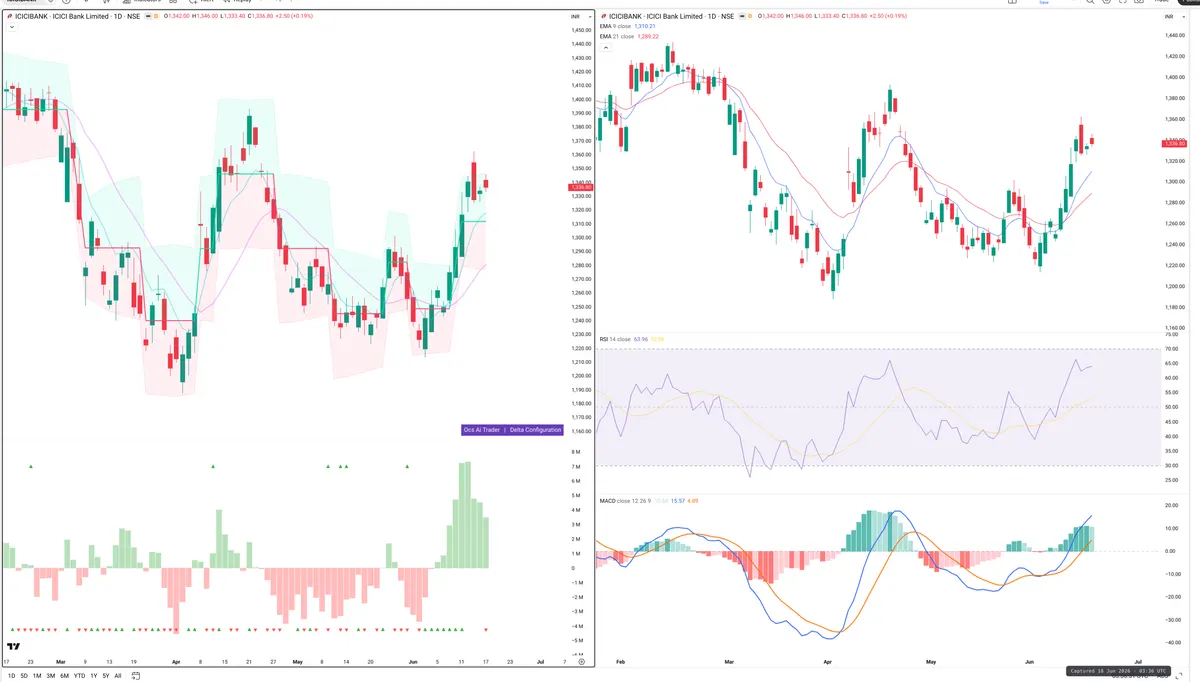
Task: Click the ICICI logo on left chart title
Action: (10, 17)
